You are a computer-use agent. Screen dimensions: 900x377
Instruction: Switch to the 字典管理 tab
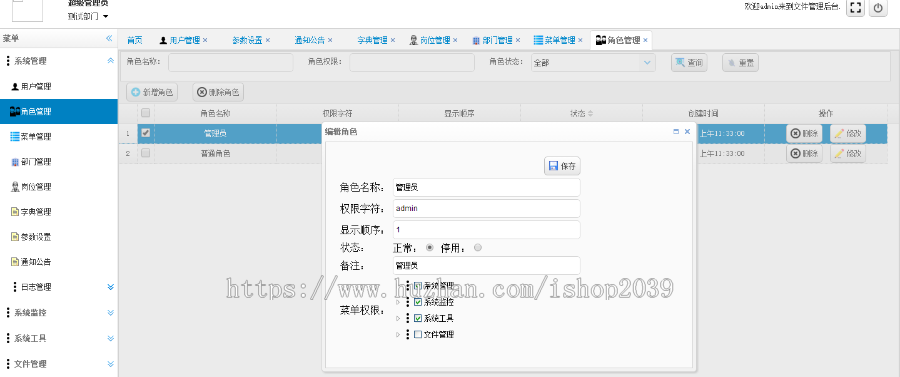coord(373,40)
